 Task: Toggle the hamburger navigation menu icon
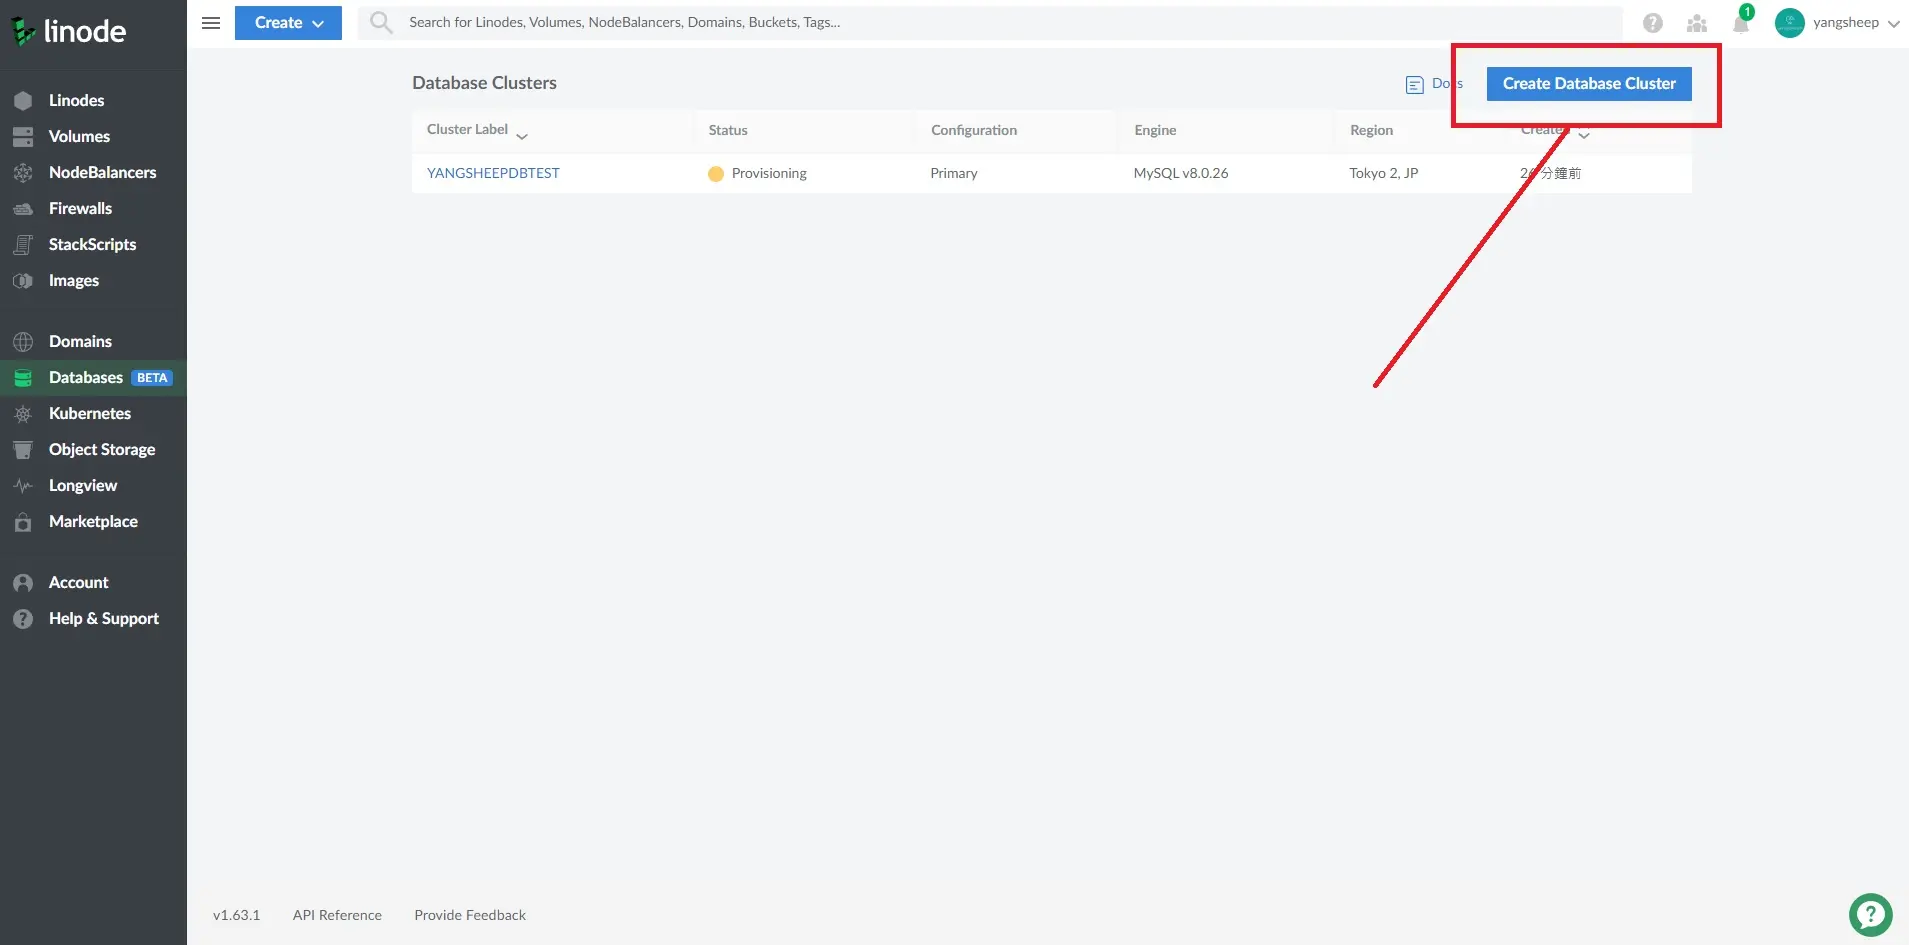pos(211,22)
